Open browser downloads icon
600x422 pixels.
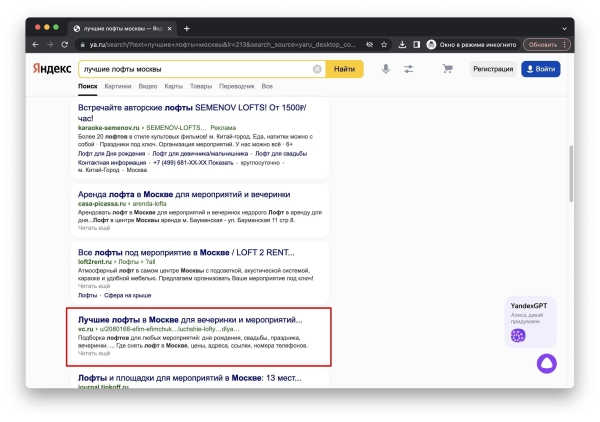(402, 45)
